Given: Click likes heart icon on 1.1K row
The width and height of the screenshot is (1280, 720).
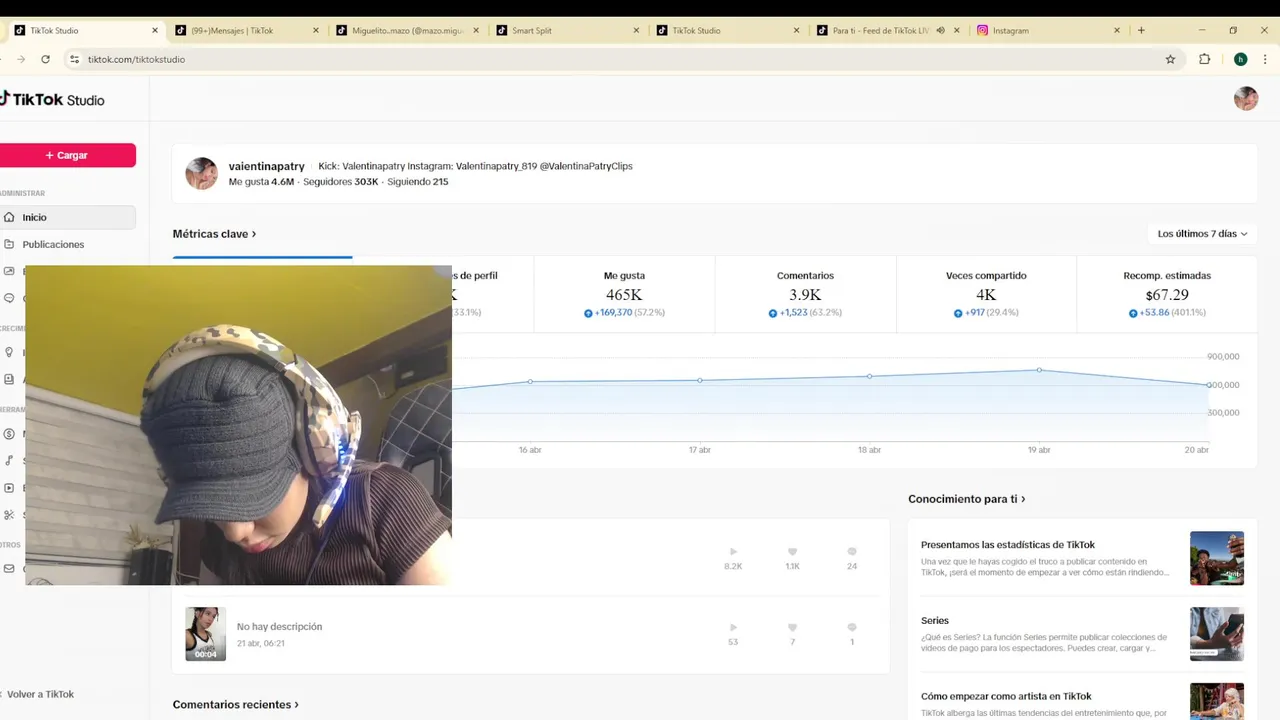Looking at the screenshot, I should click(792, 551).
